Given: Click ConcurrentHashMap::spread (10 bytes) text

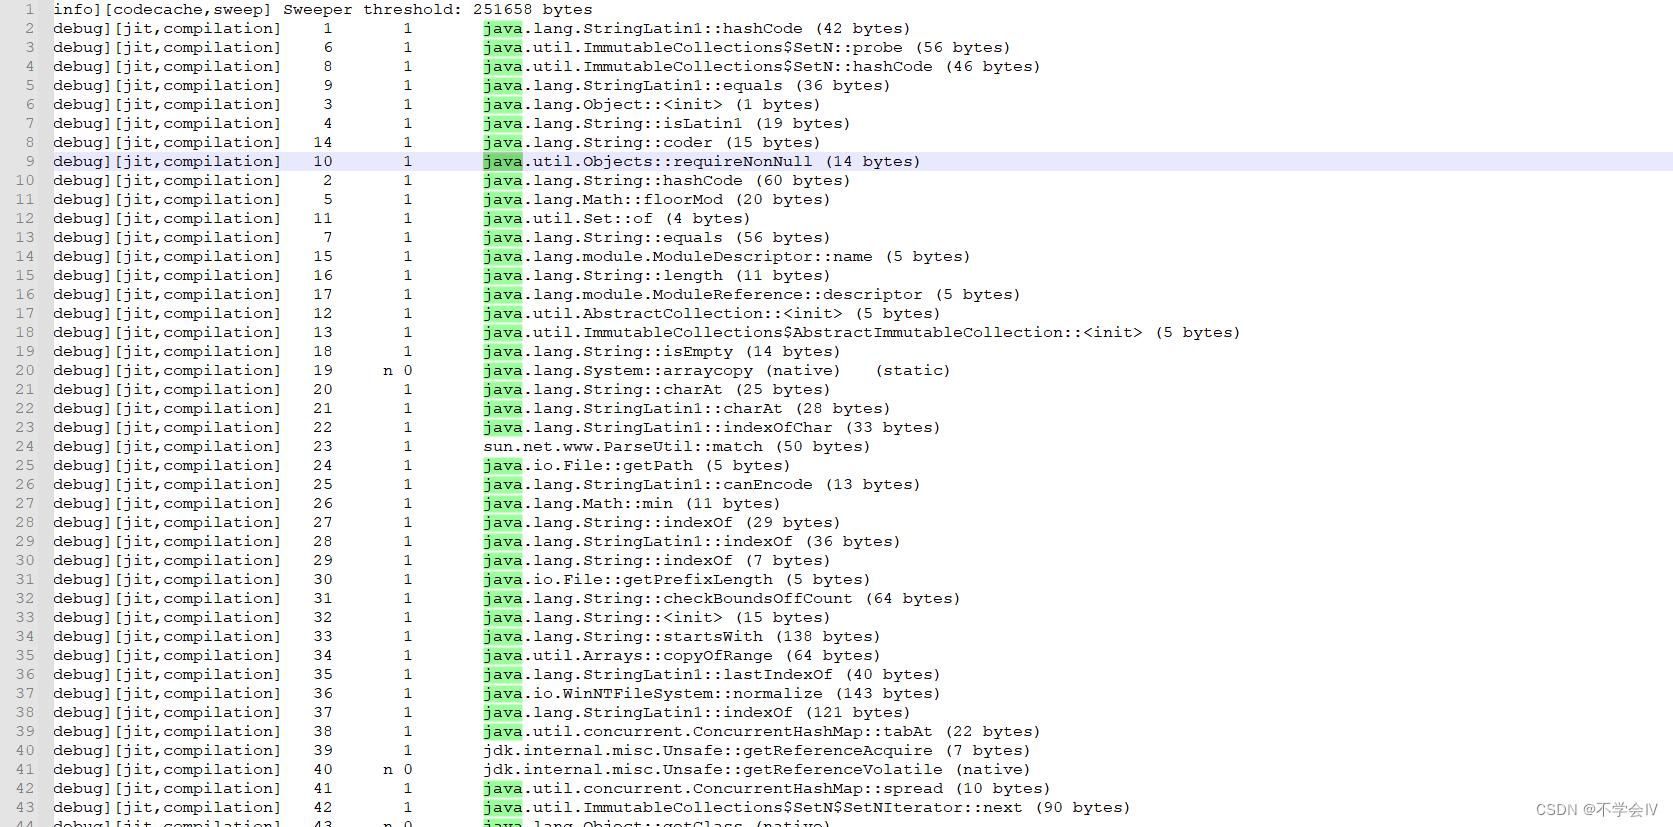Looking at the screenshot, I should (766, 788).
